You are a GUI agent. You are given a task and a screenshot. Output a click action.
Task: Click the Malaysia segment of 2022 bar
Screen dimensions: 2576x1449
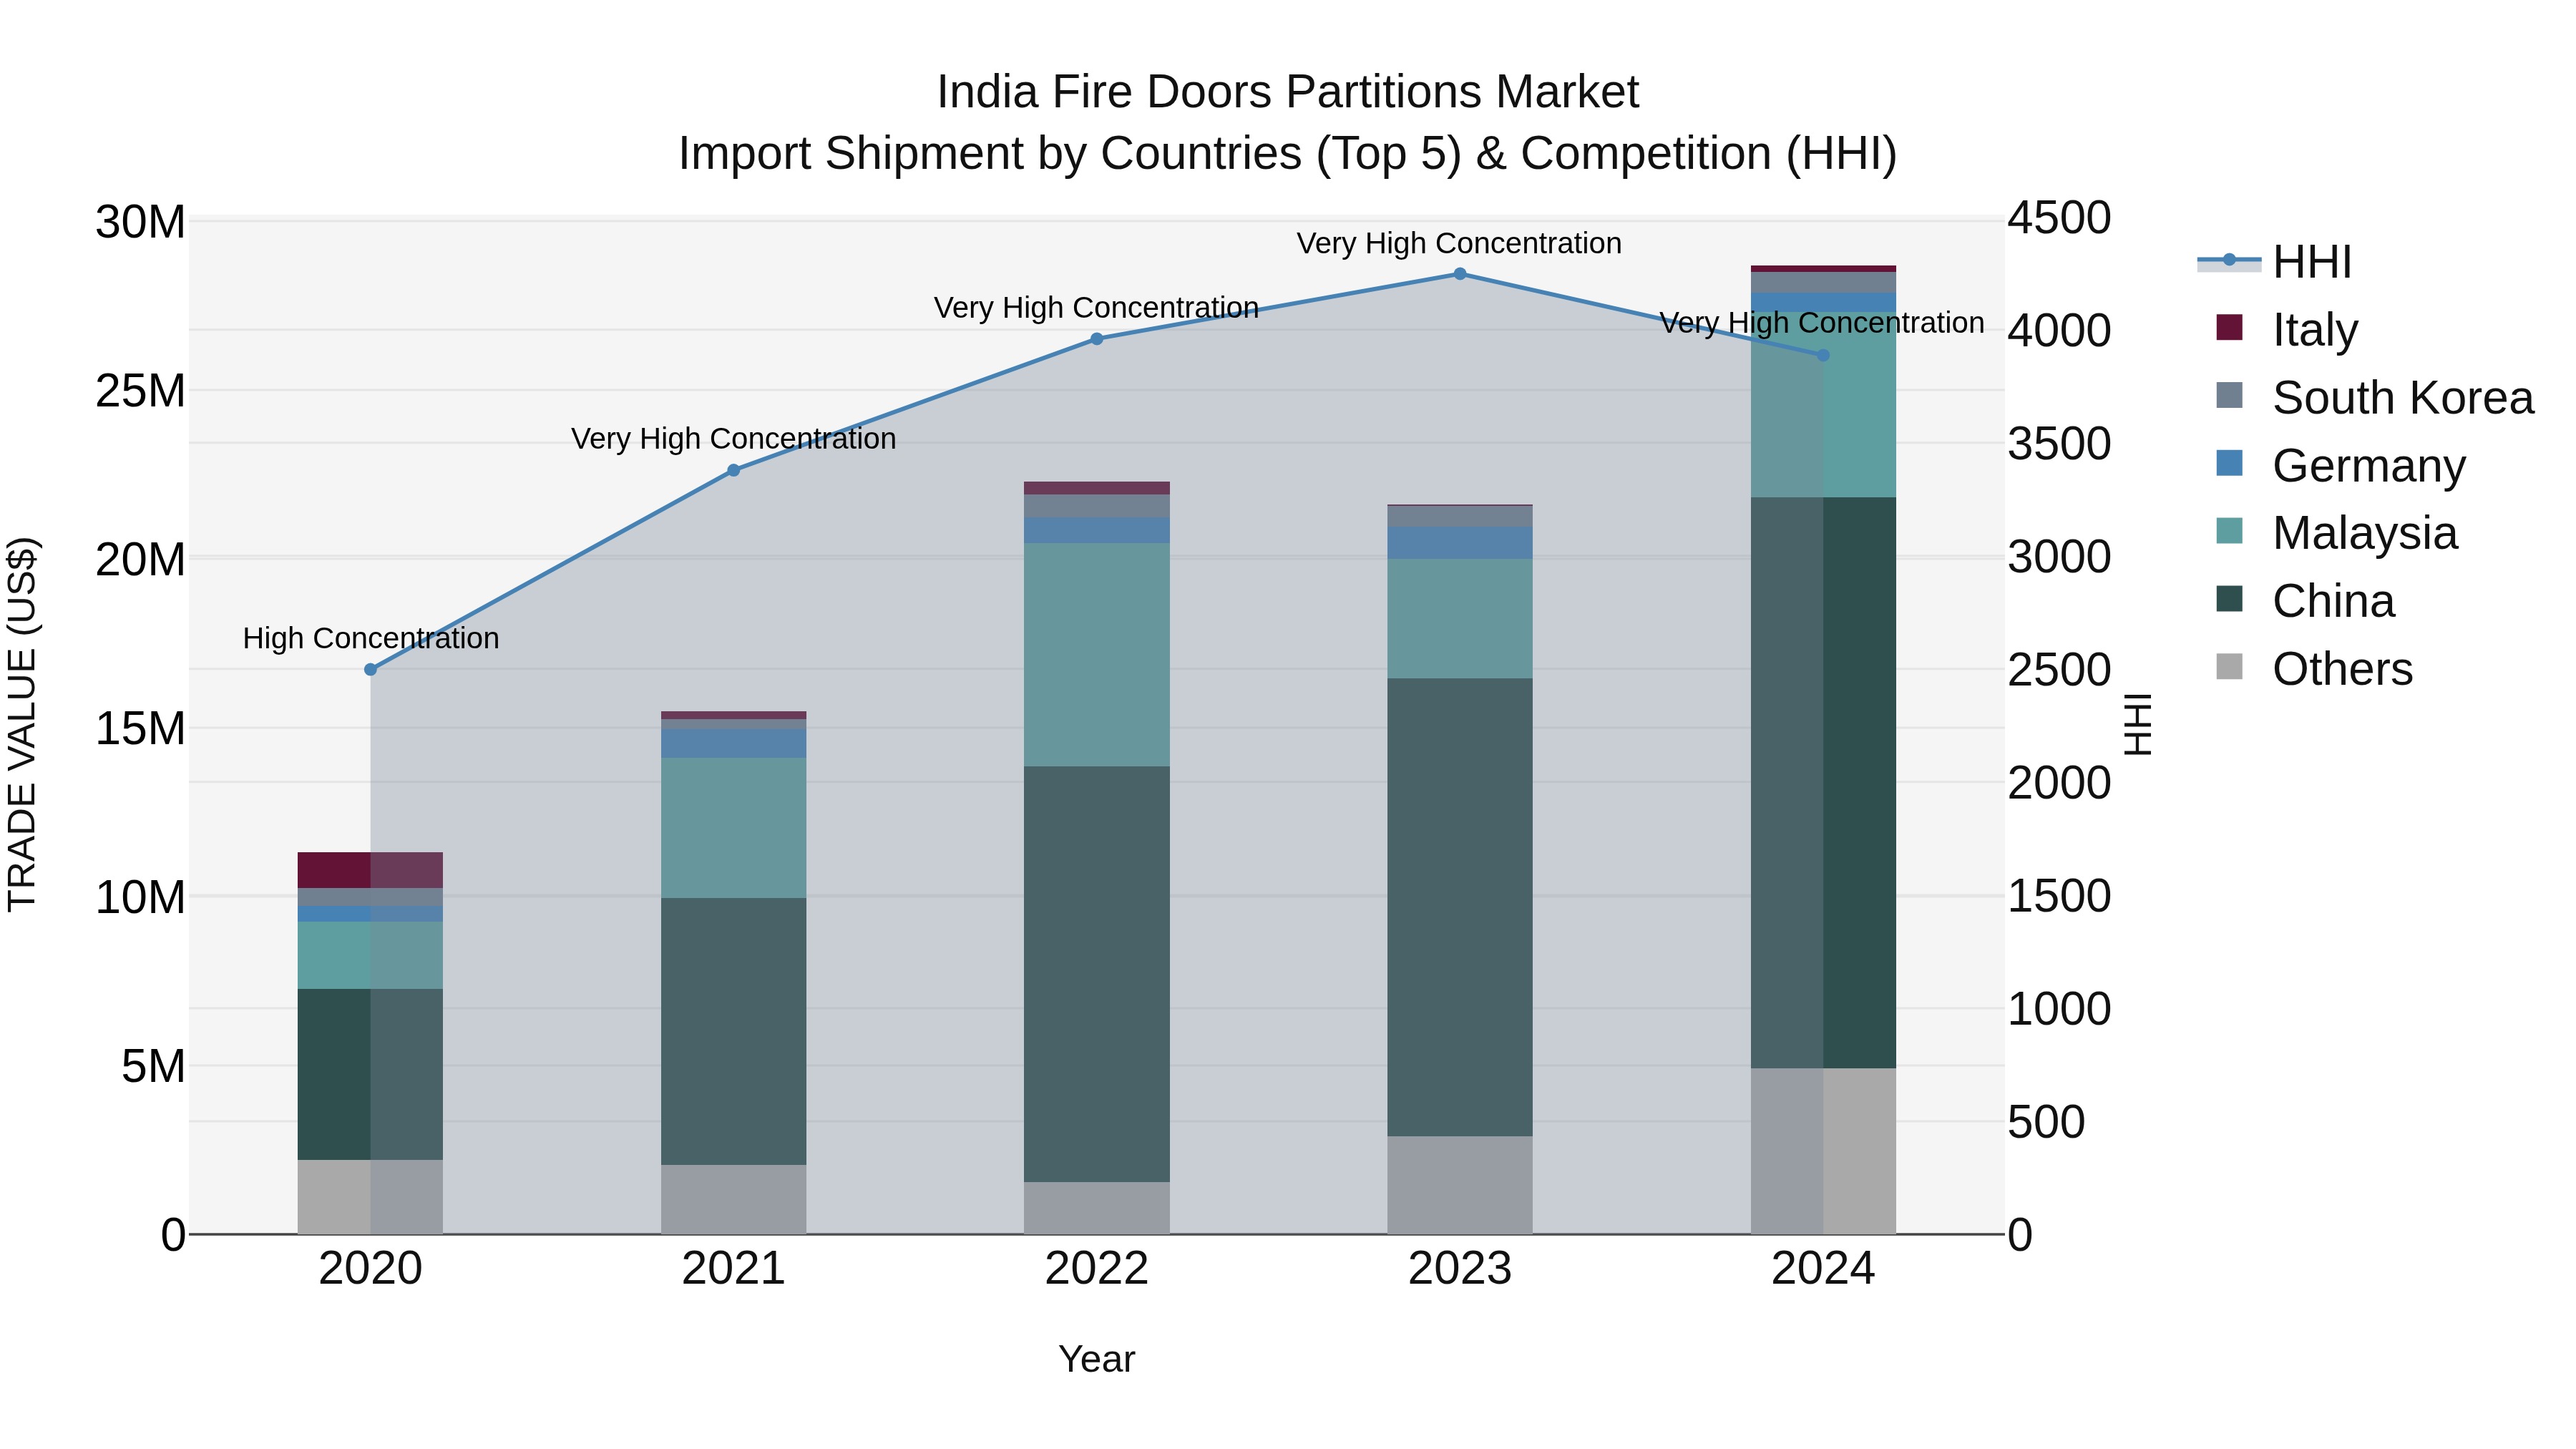1096,655
